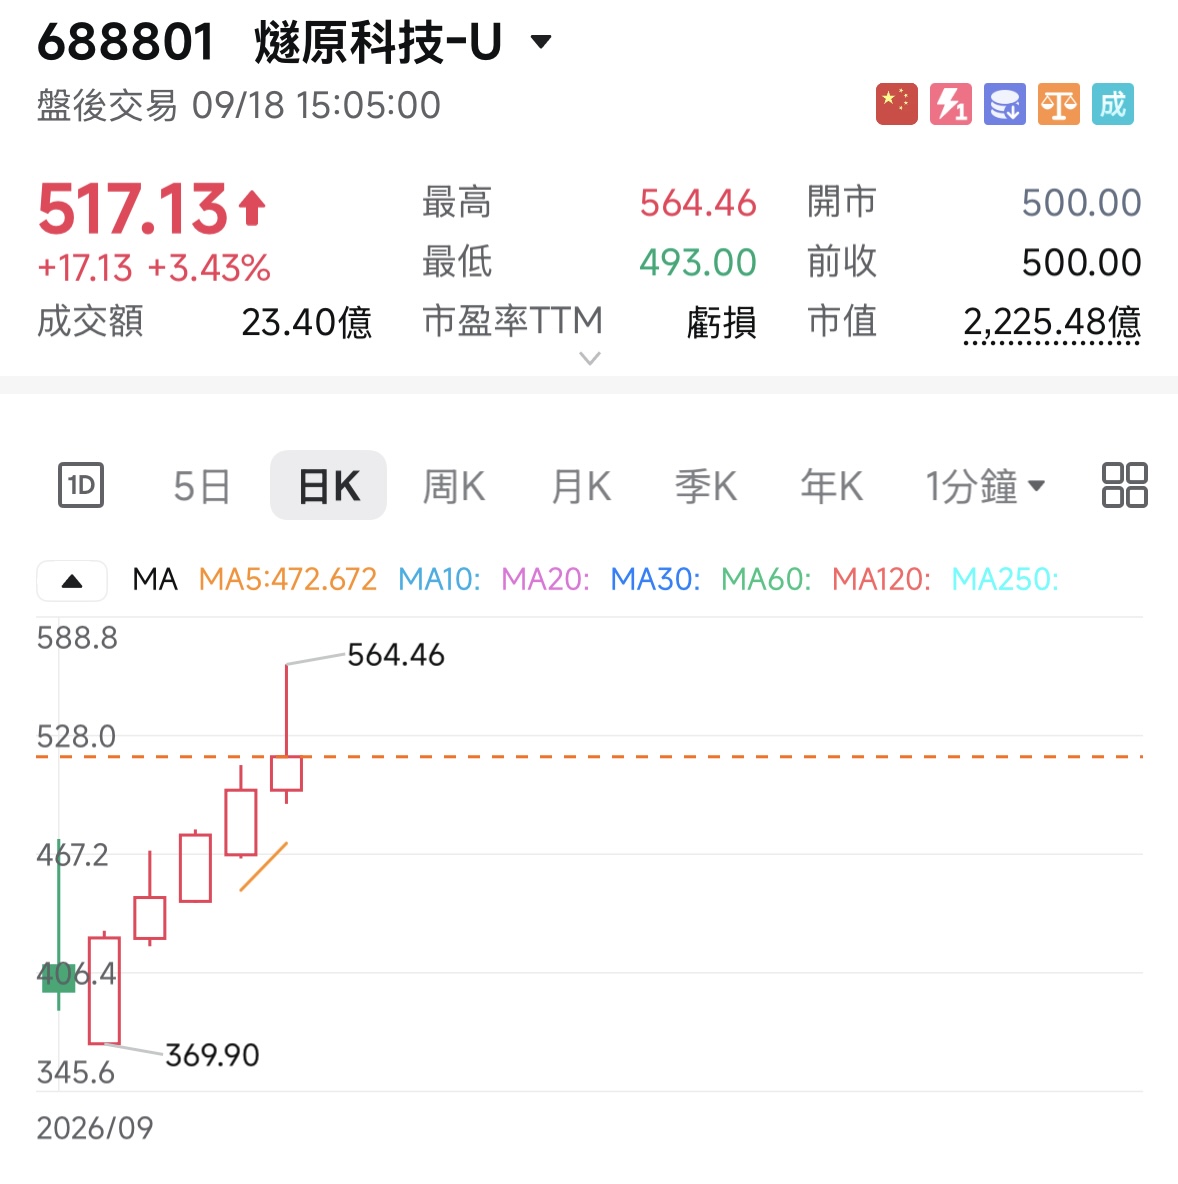The image size is (1178, 1184).
Task: Tap the stock code 688801
Action: [x=125, y=42]
